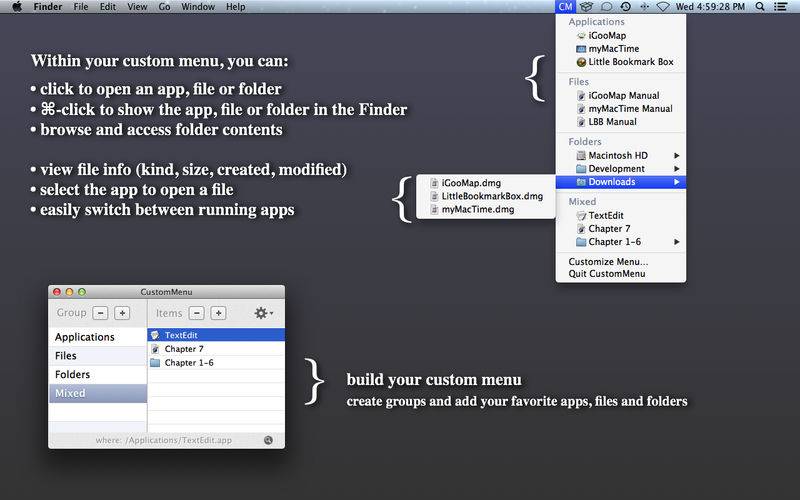Select Chapter 1-6 row in Items list
The width and height of the screenshot is (800, 500).
click(x=216, y=362)
